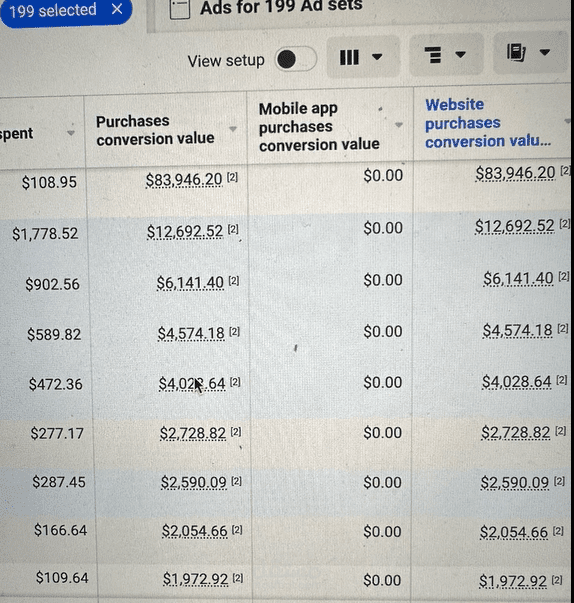This screenshot has width=574, height=603.
Task: Click footnote [2] next to $6,141.40
Action: pyautogui.click(x=234, y=282)
